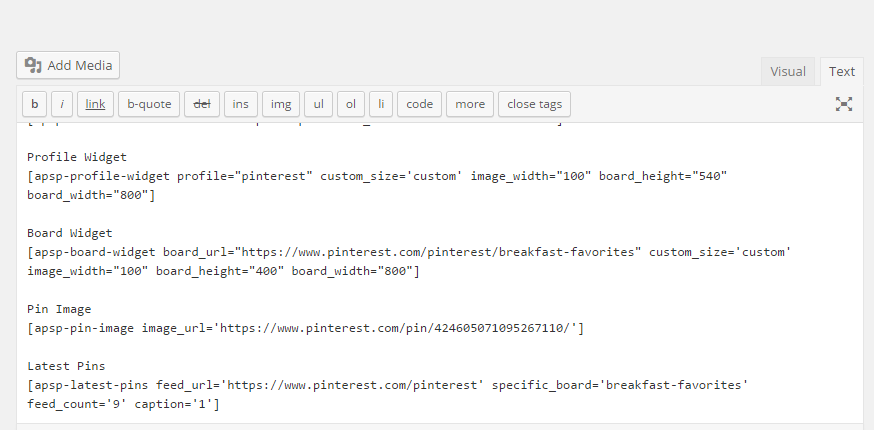The image size is (874, 430).
Task: Click the 'Pin Image' heading text
Action: pyautogui.click(x=59, y=309)
